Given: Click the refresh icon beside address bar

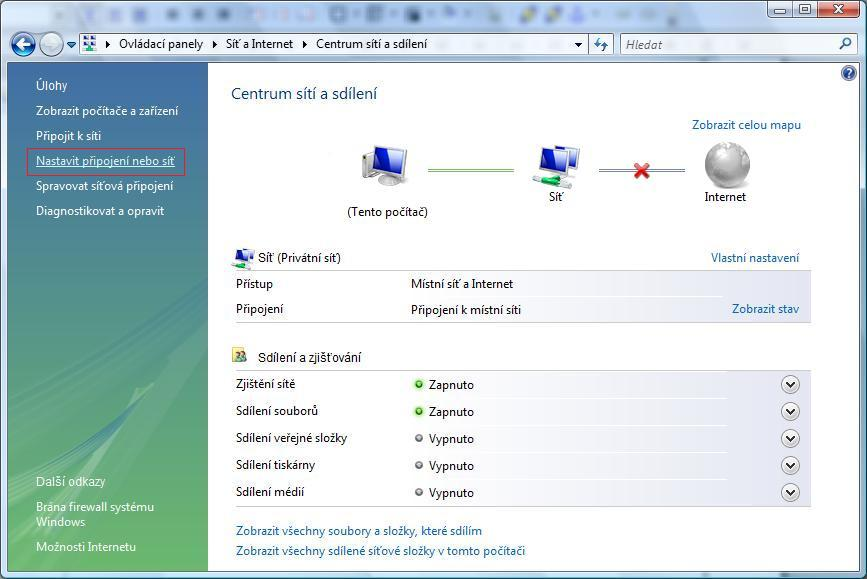Looking at the screenshot, I should [602, 44].
